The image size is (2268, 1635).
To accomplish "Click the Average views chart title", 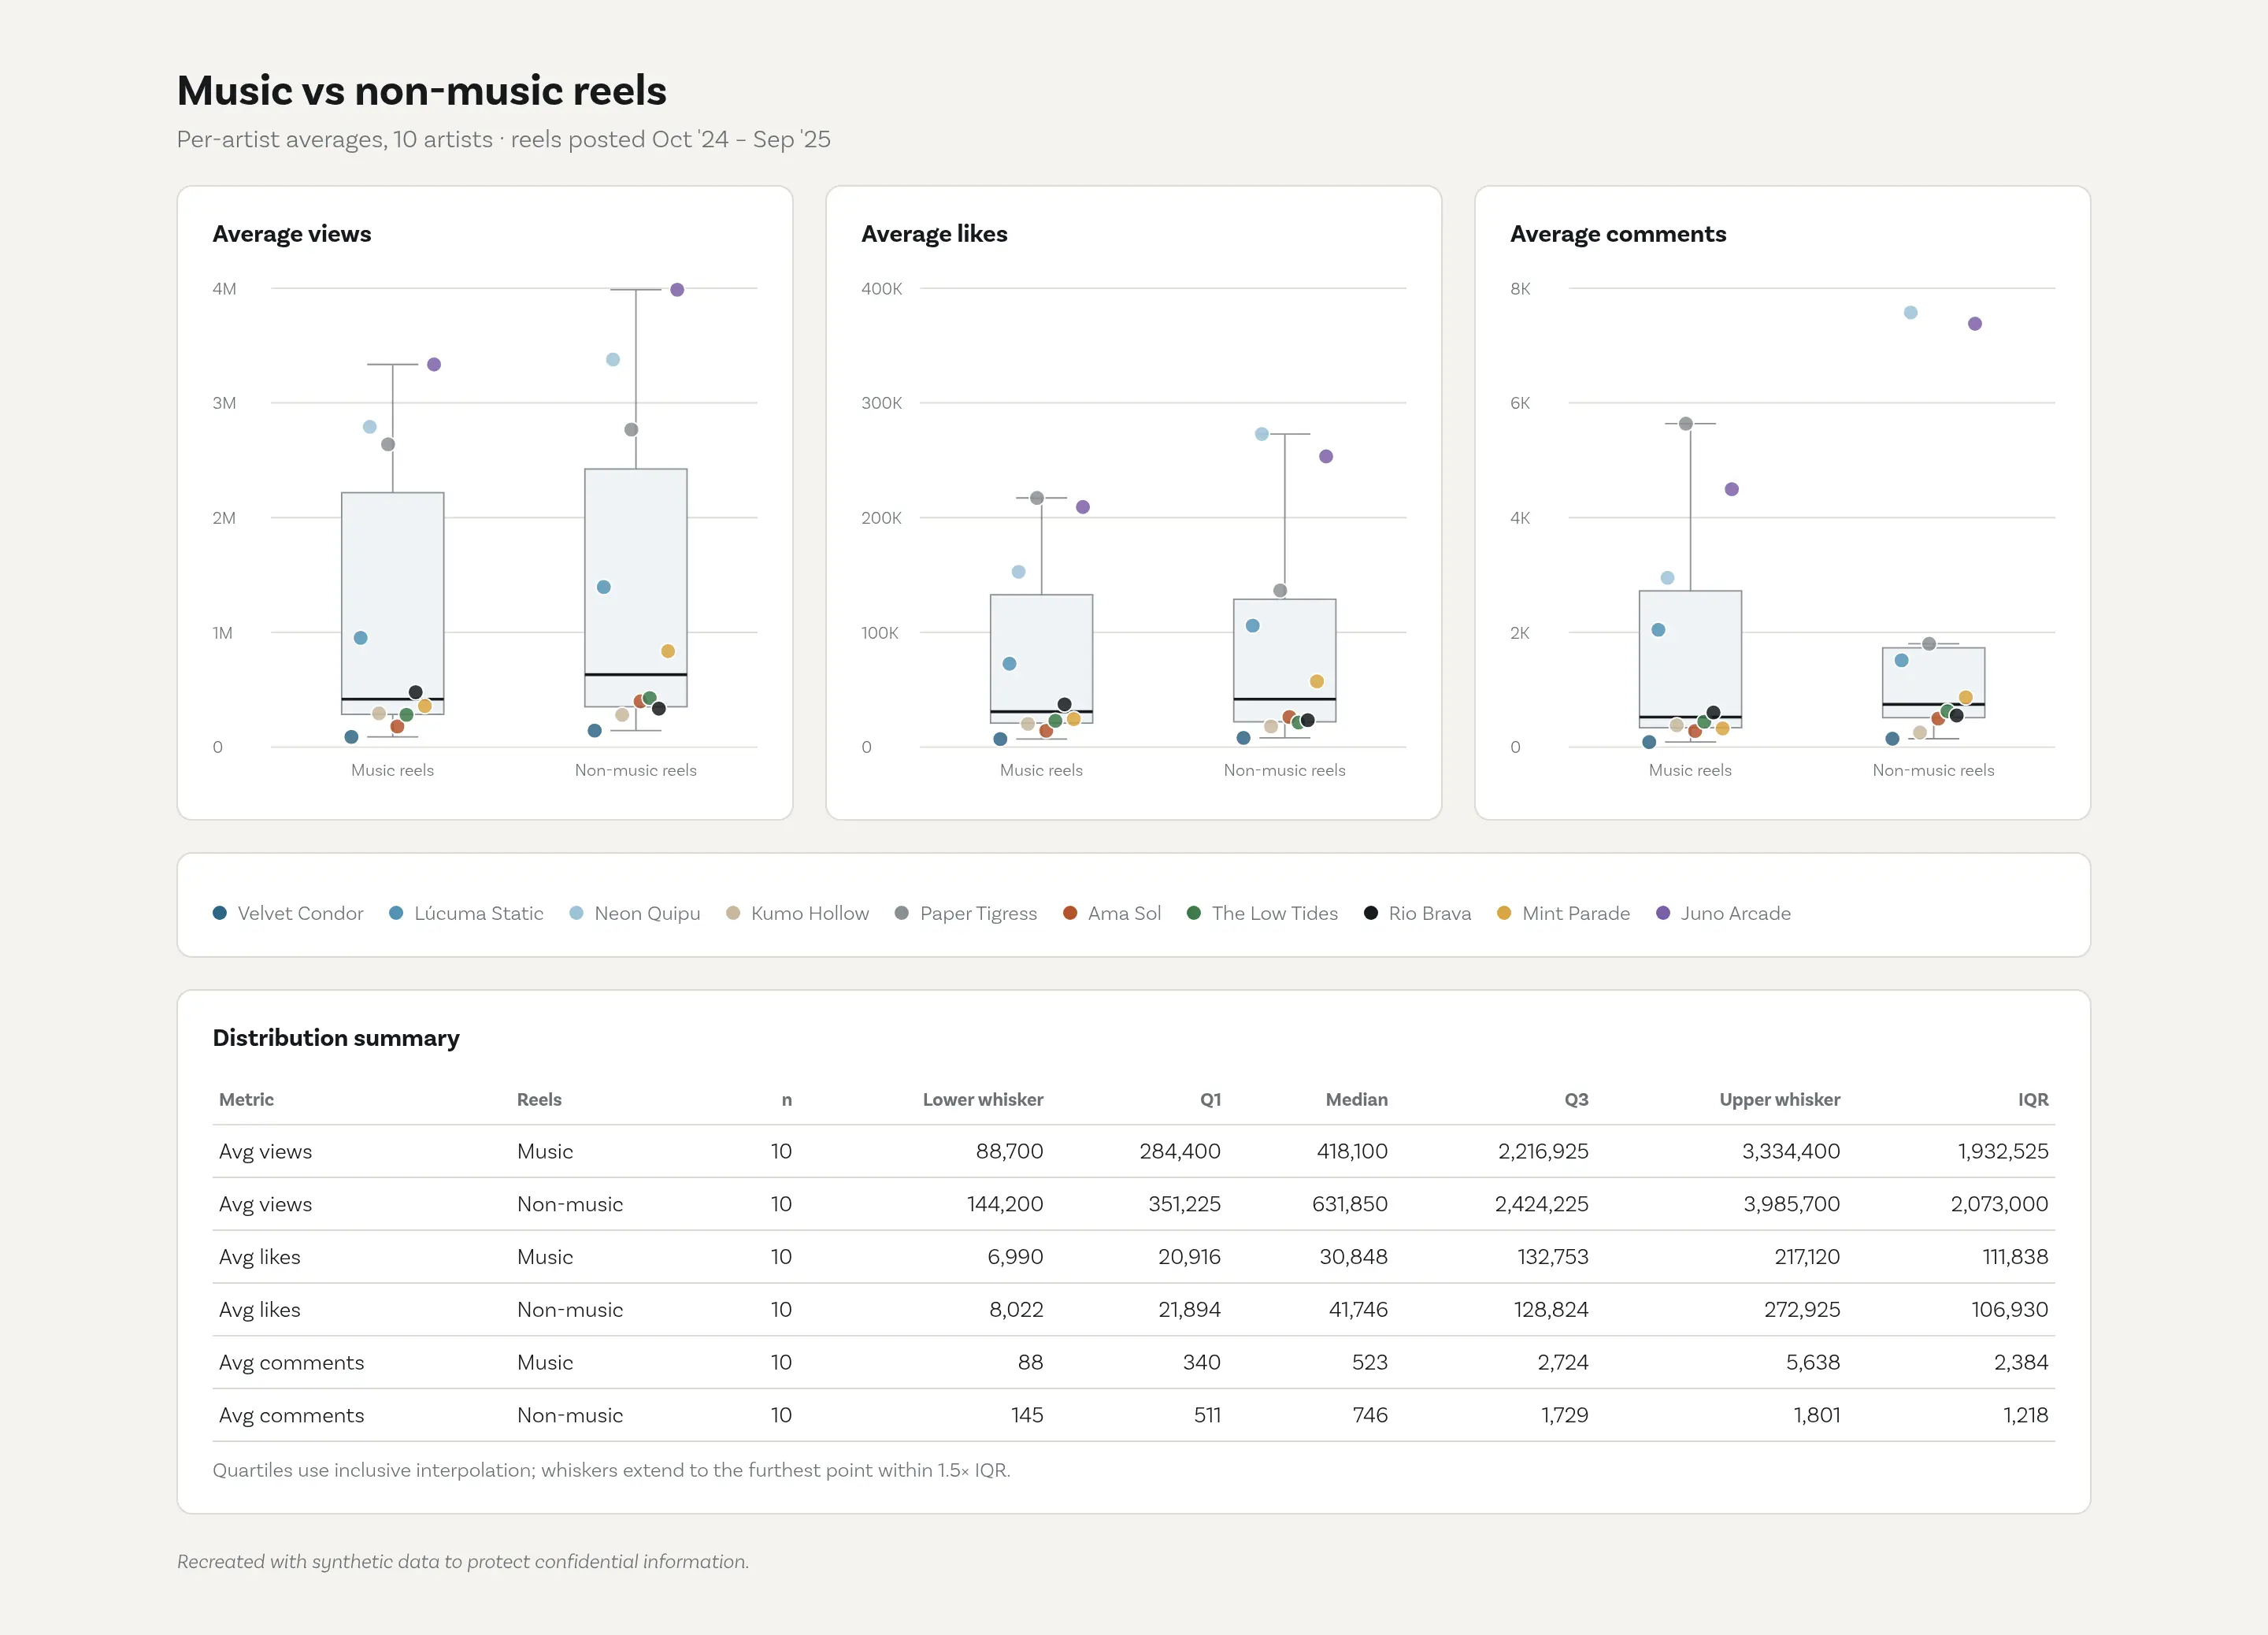I will pyautogui.click(x=292, y=234).
